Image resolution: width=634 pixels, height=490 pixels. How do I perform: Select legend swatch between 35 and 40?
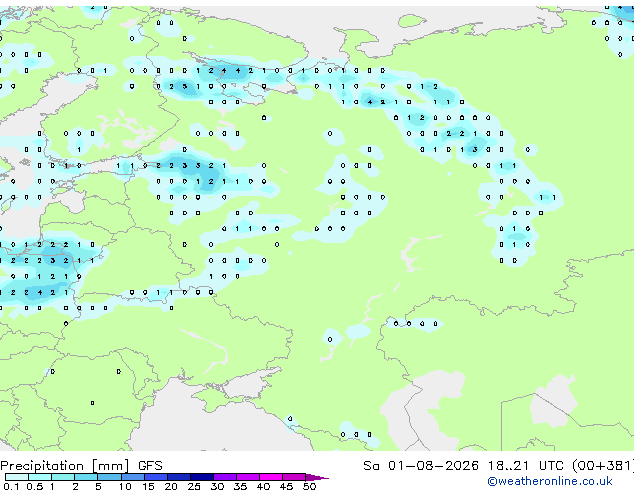248,477
